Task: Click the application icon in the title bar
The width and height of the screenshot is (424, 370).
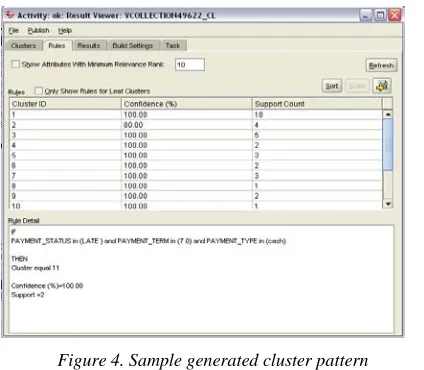Action: pos(10,15)
